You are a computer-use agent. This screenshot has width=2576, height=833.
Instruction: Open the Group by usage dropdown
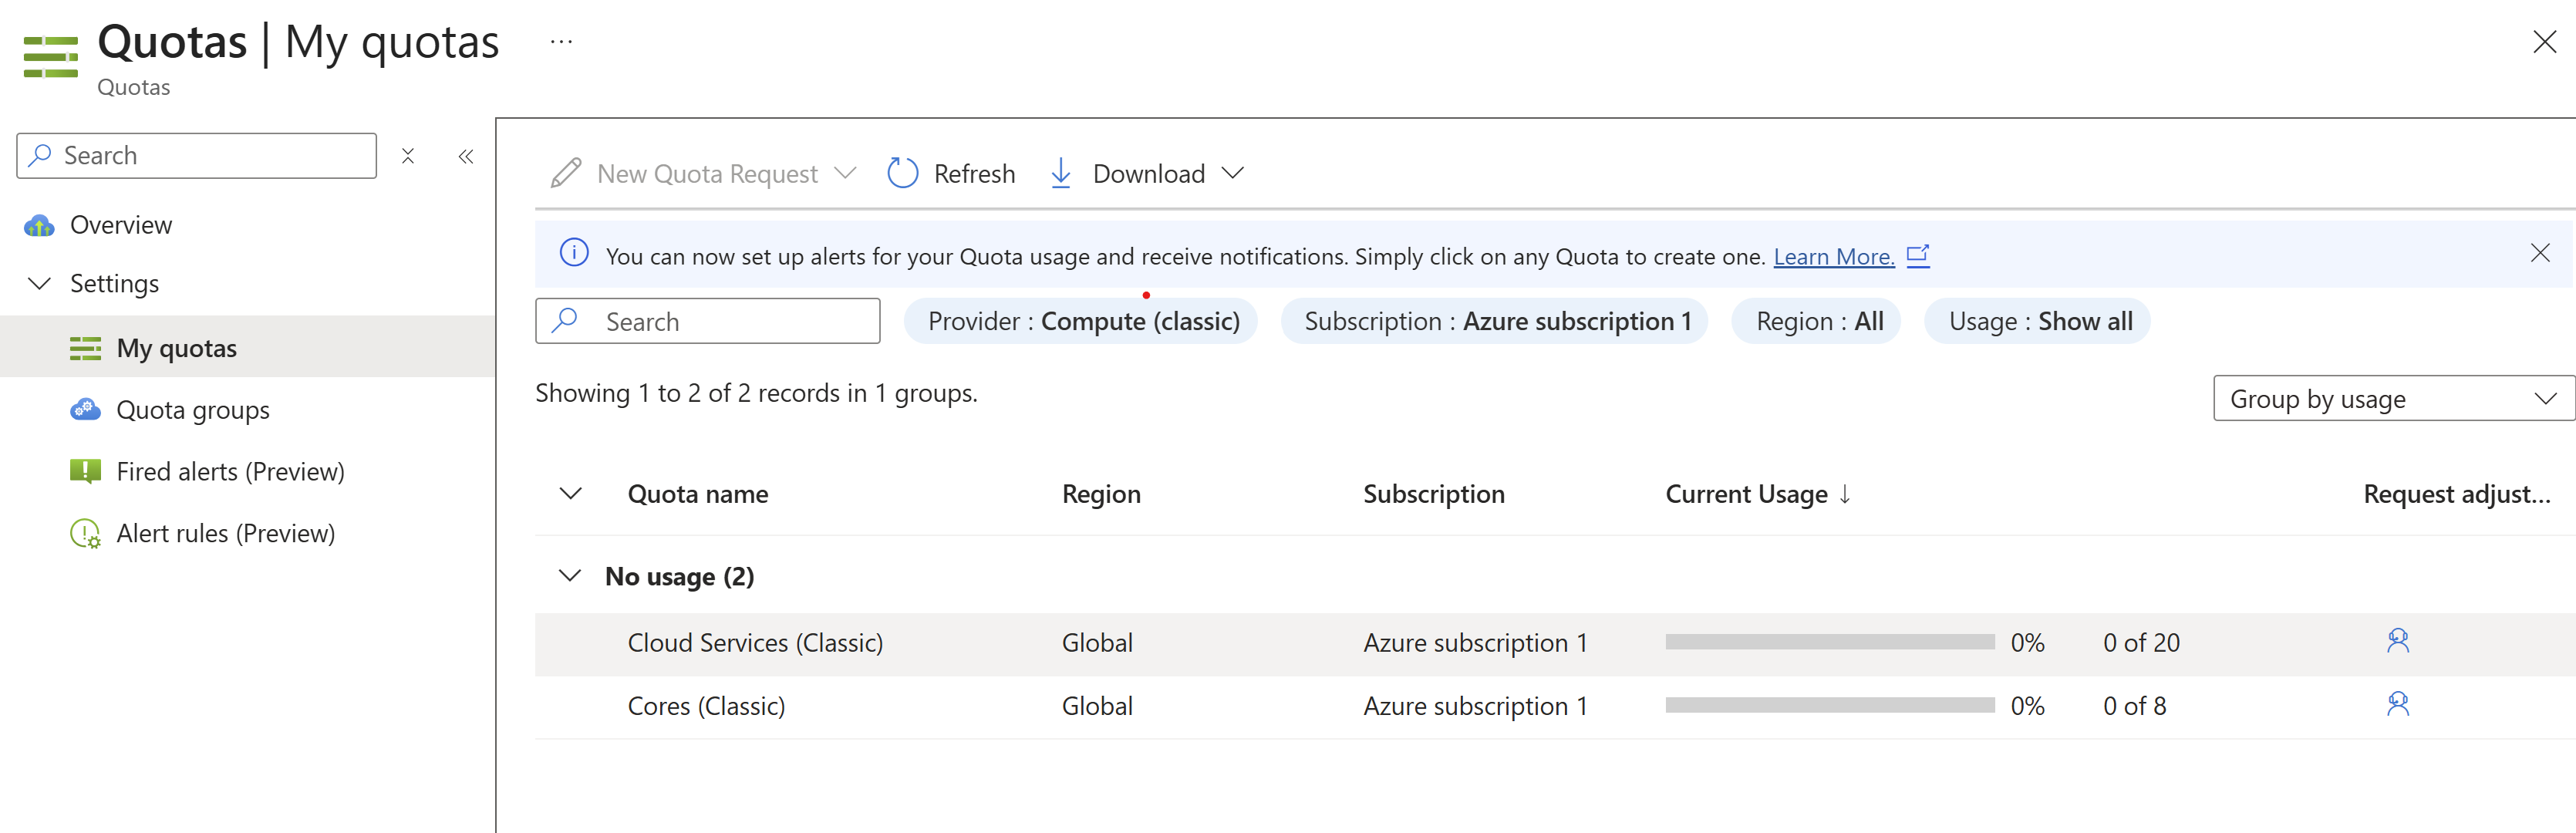point(2392,399)
